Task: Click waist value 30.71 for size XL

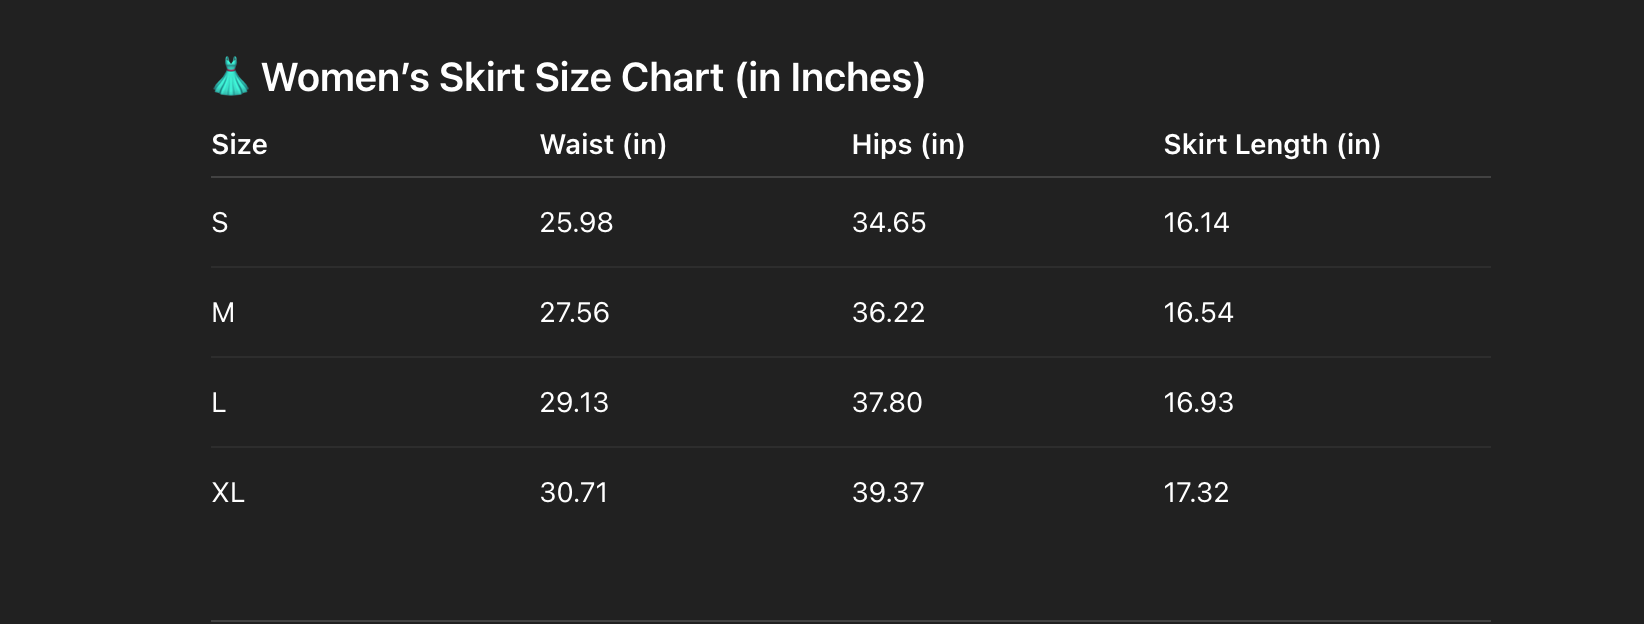Action: (574, 493)
